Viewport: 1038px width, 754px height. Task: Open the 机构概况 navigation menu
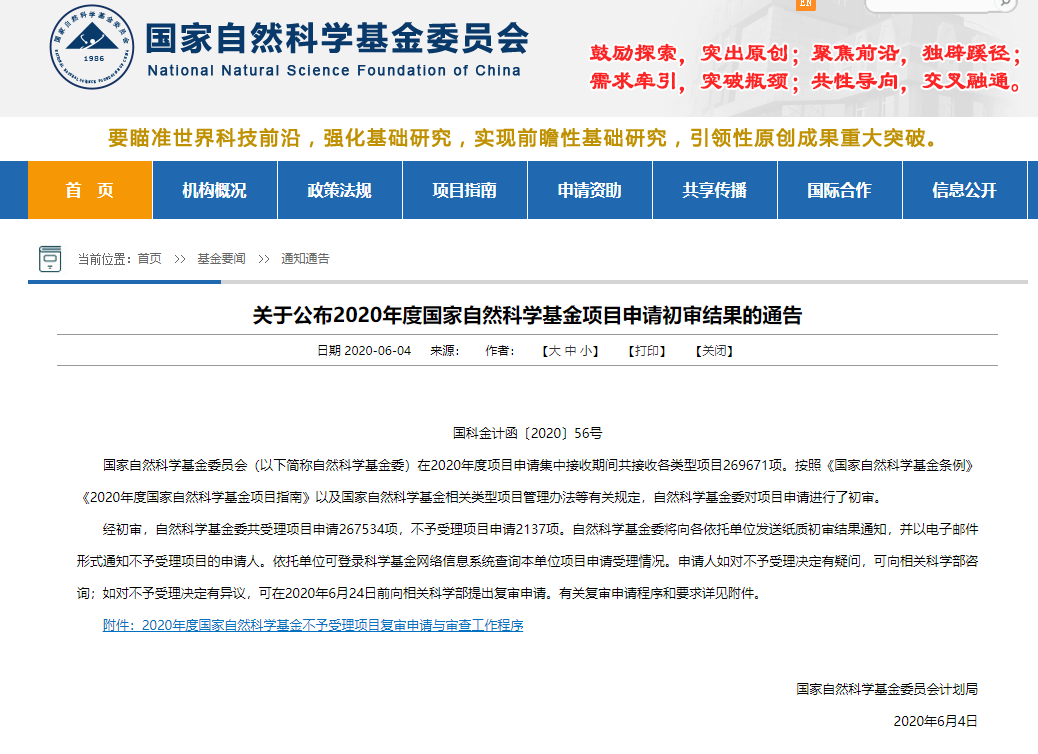click(x=214, y=190)
